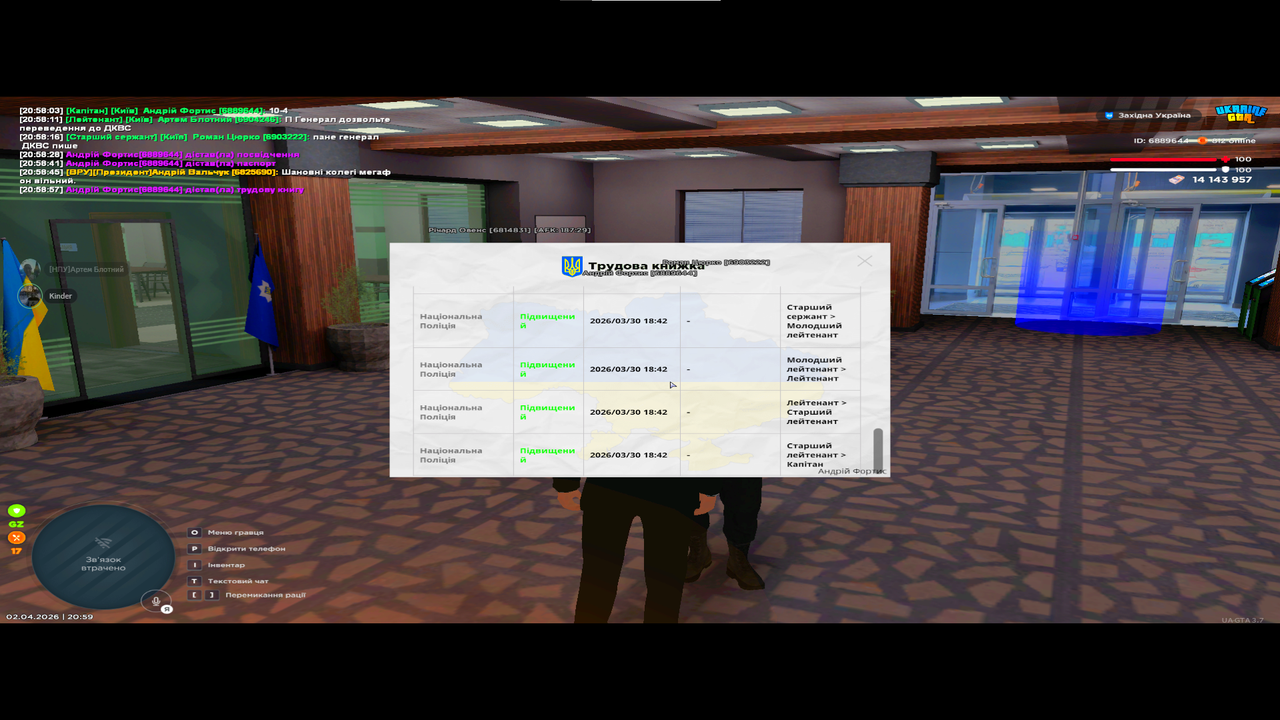
Task: Click the Молодший лейтенант > Лейтенант cell
Action: [x=819, y=369]
